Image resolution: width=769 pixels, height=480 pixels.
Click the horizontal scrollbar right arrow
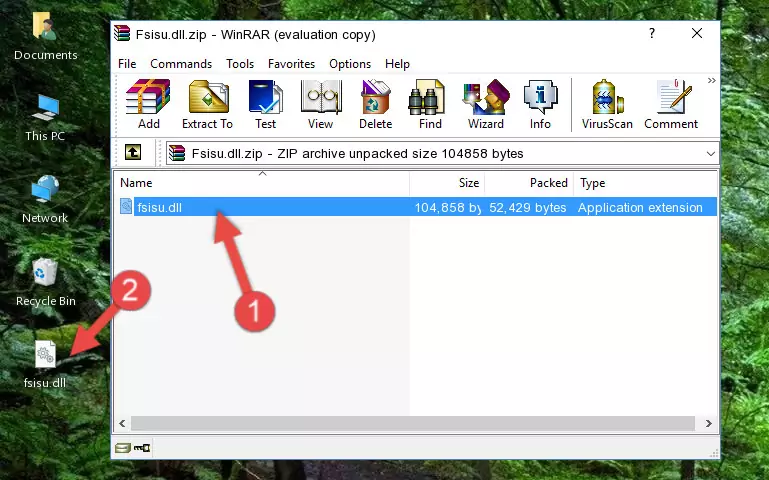point(709,423)
